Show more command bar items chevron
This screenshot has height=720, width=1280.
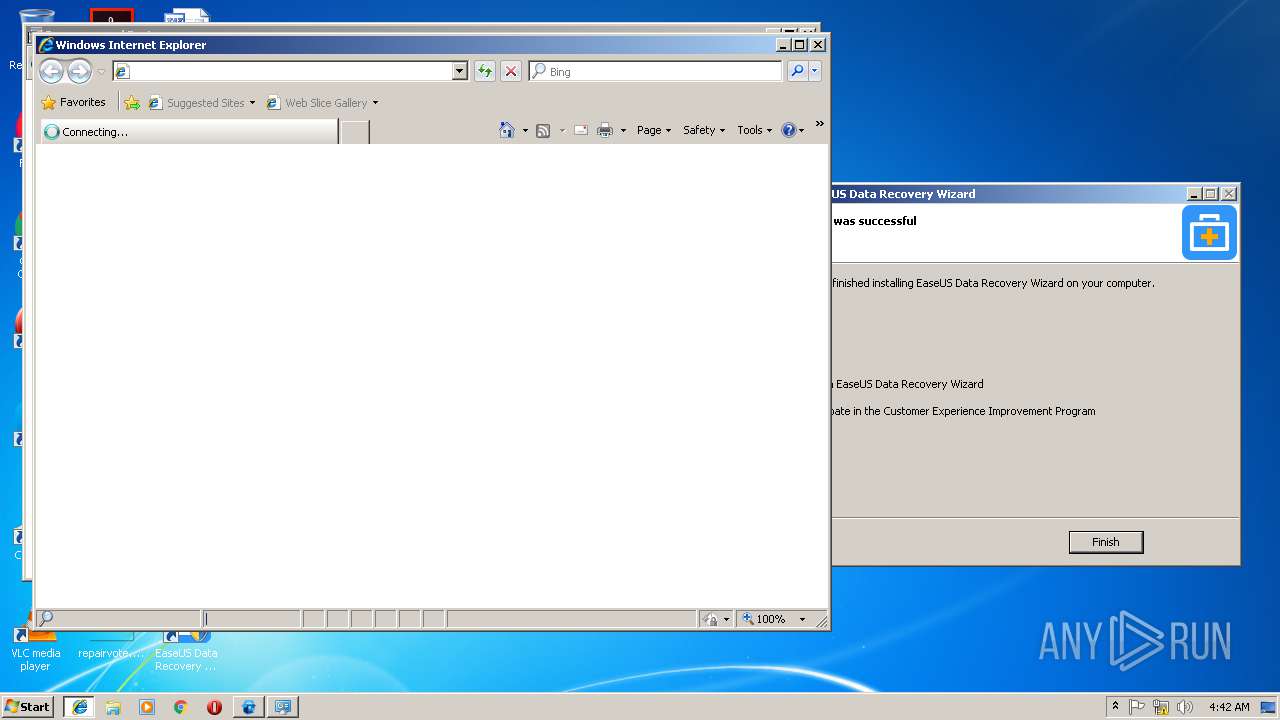(819, 124)
